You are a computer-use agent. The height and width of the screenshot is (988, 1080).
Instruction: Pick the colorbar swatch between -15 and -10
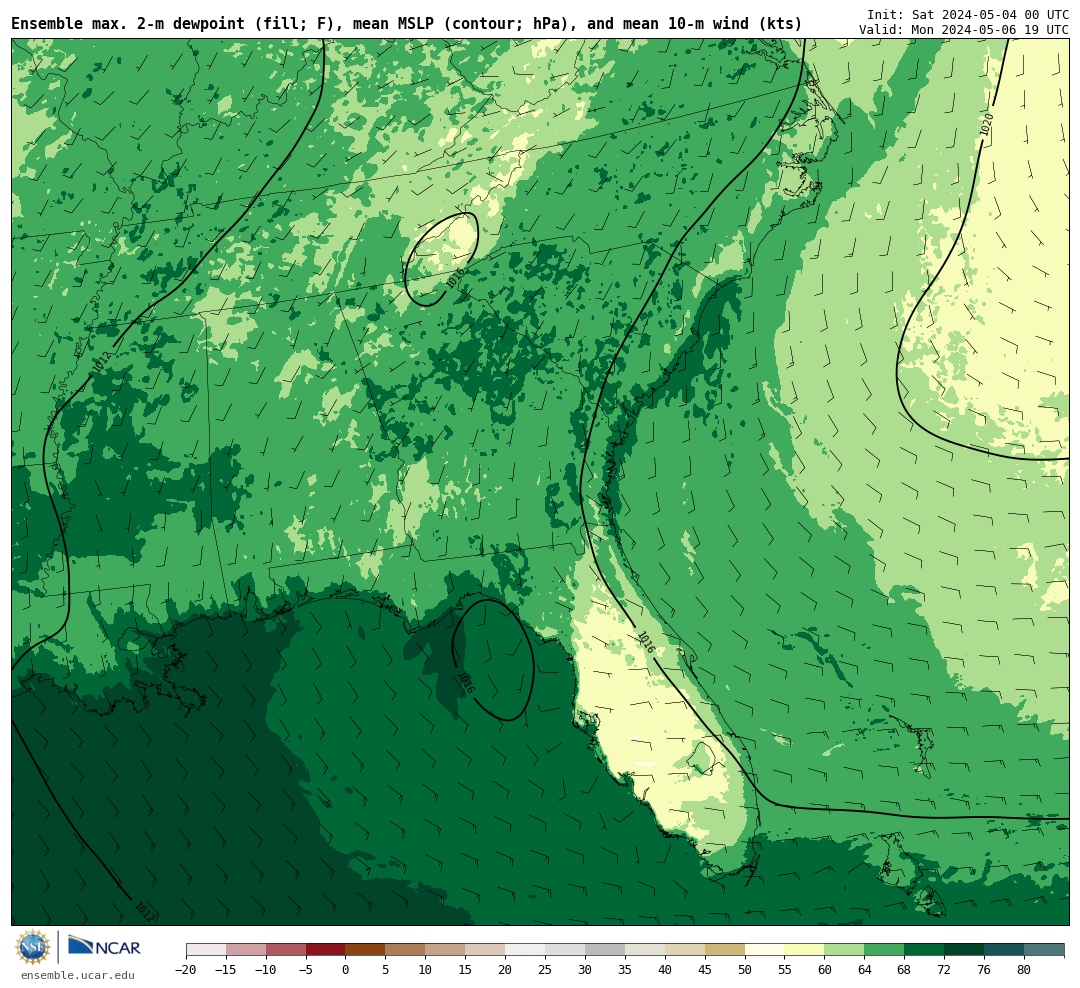tap(246, 950)
